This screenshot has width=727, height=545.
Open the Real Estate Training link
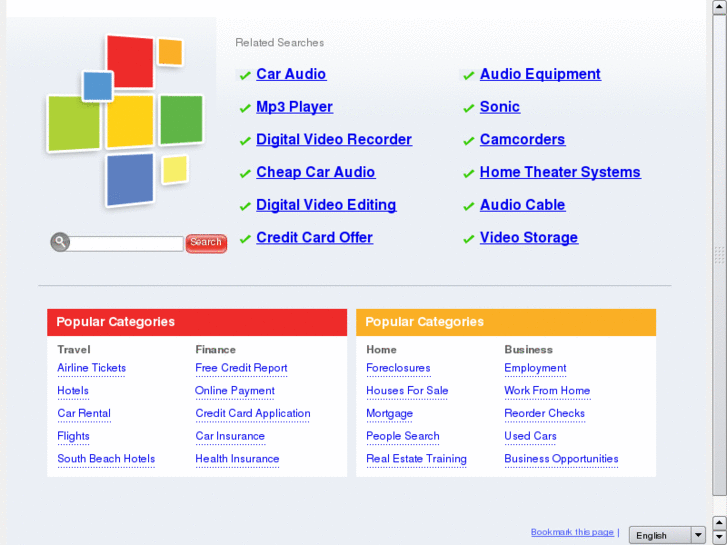pos(416,459)
